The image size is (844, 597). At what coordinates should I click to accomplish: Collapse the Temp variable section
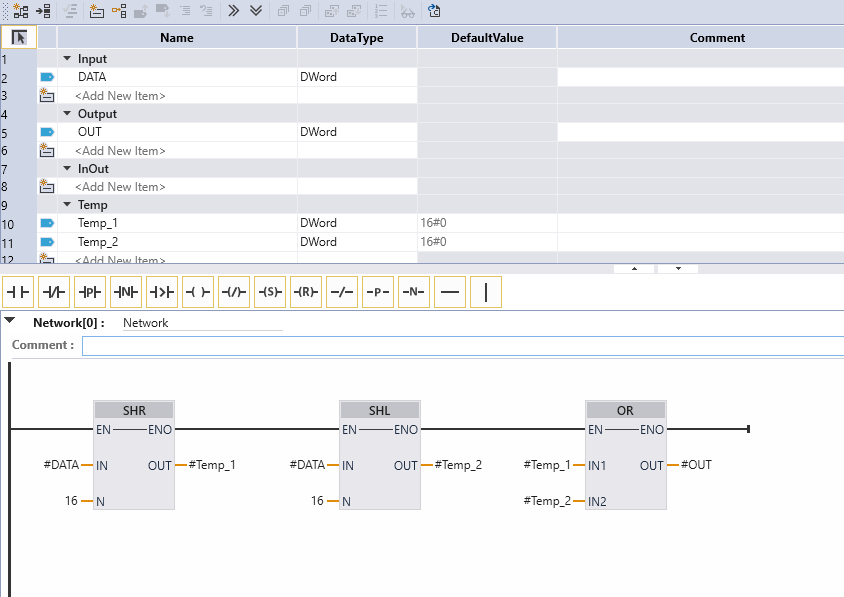tap(67, 205)
